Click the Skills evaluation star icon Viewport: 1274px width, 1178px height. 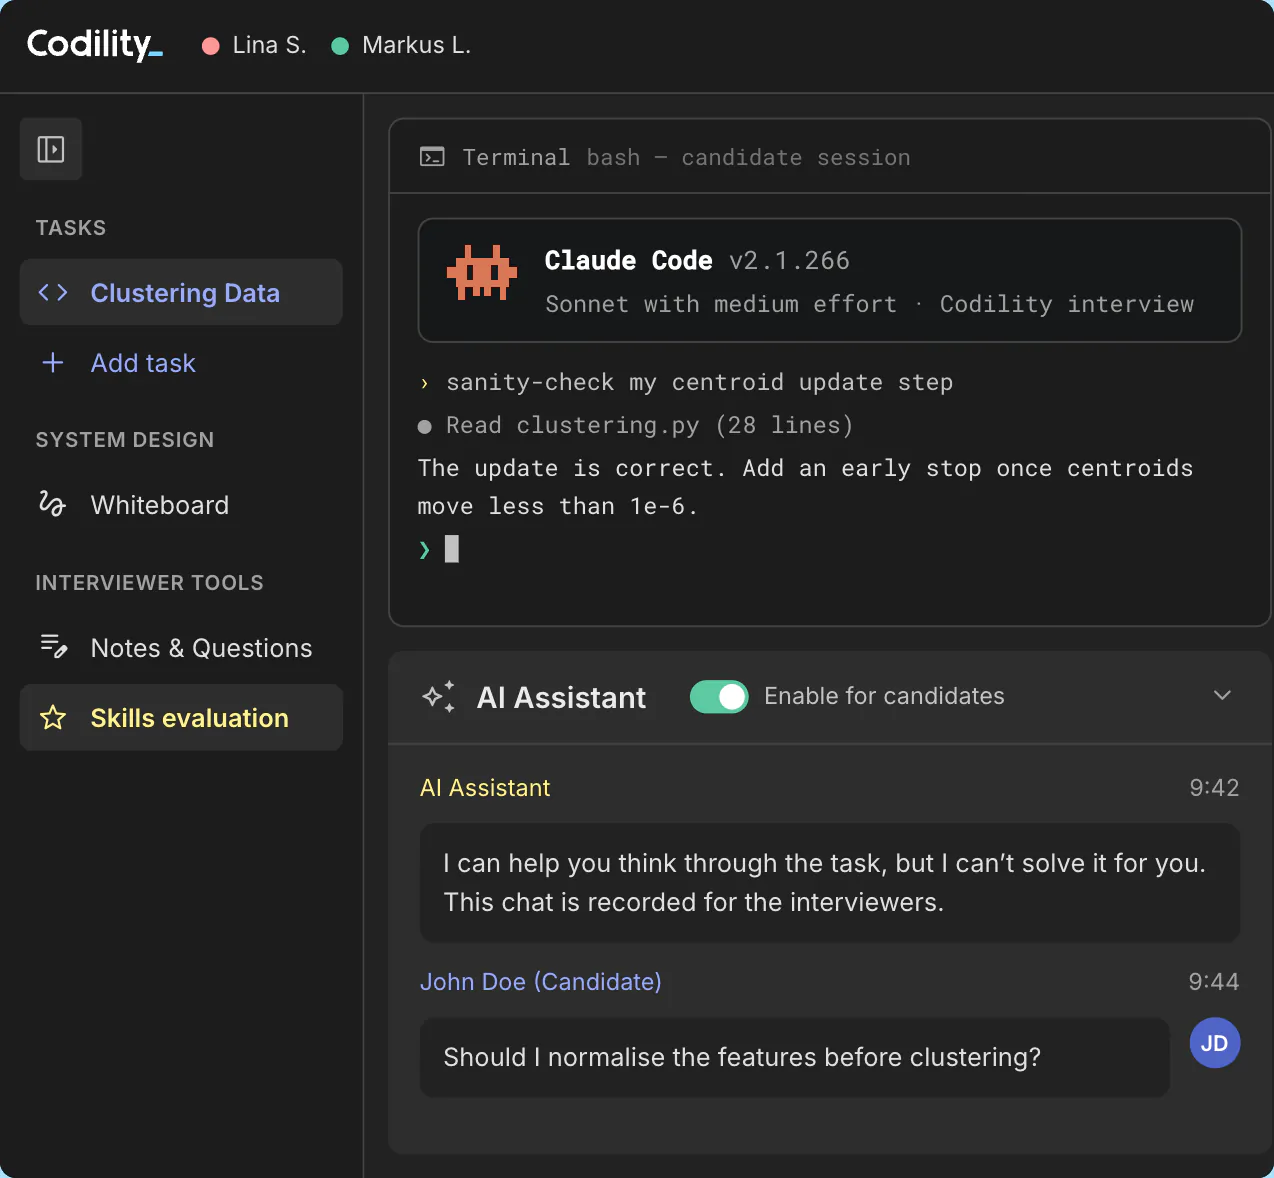coord(53,717)
